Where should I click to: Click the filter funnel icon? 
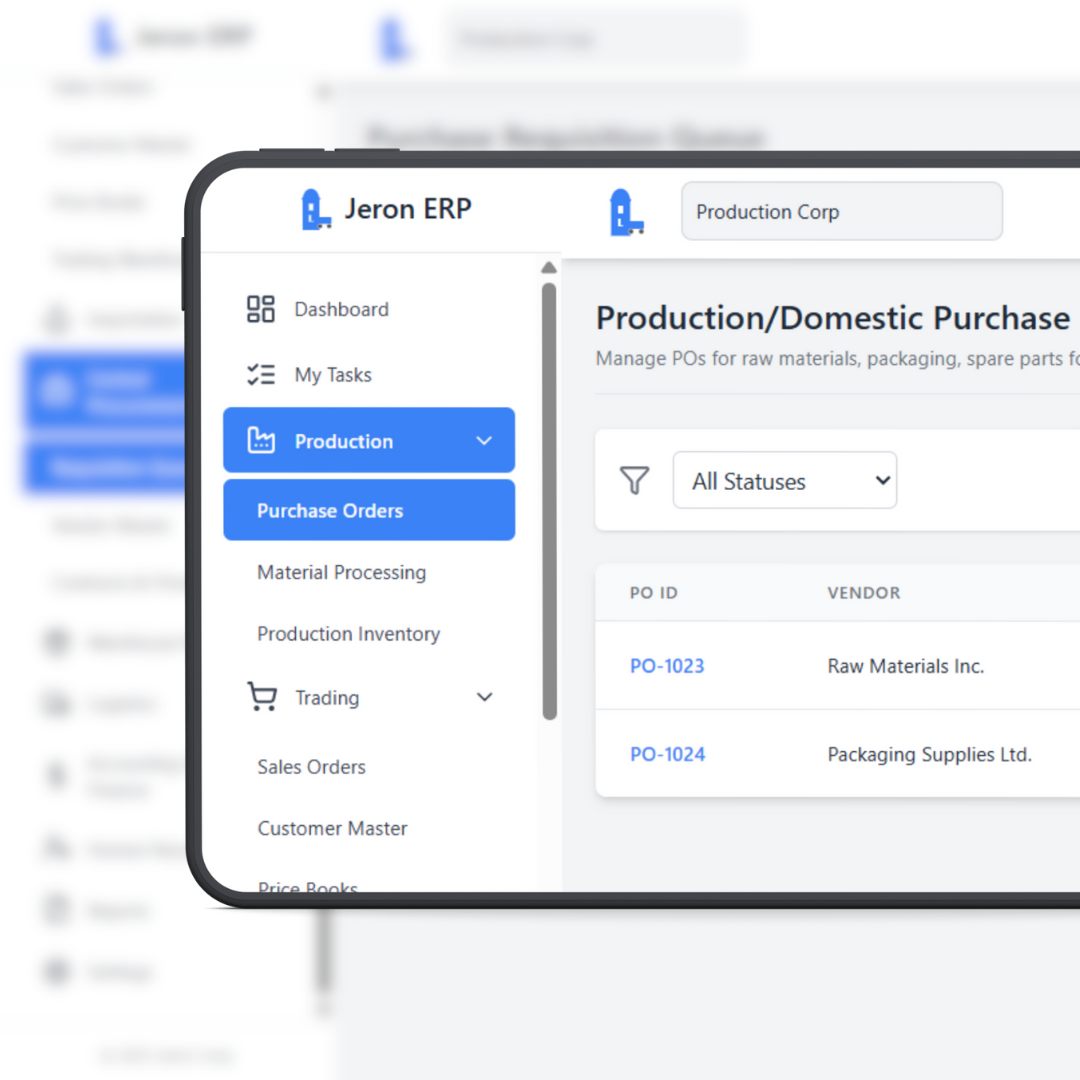(x=635, y=481)
